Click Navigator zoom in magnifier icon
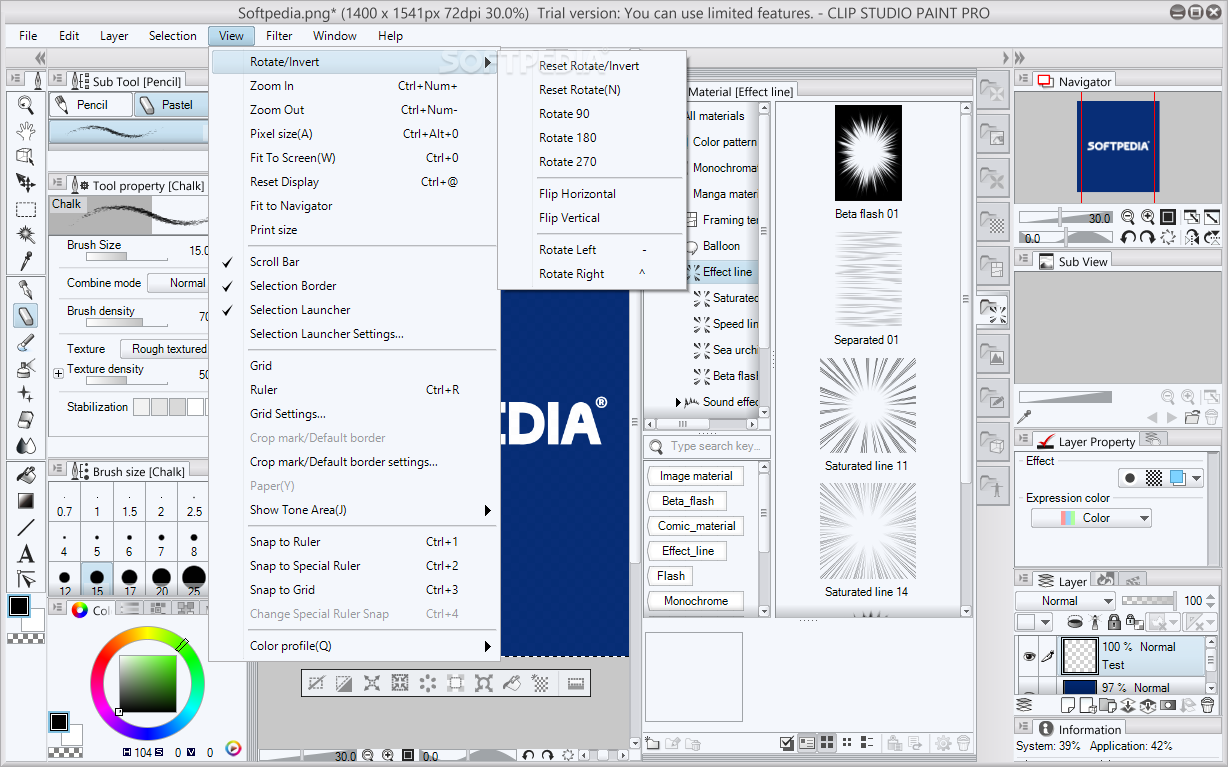This screenshot has width=1228, height=767. pyautogui.click(x=1148, y=217)
